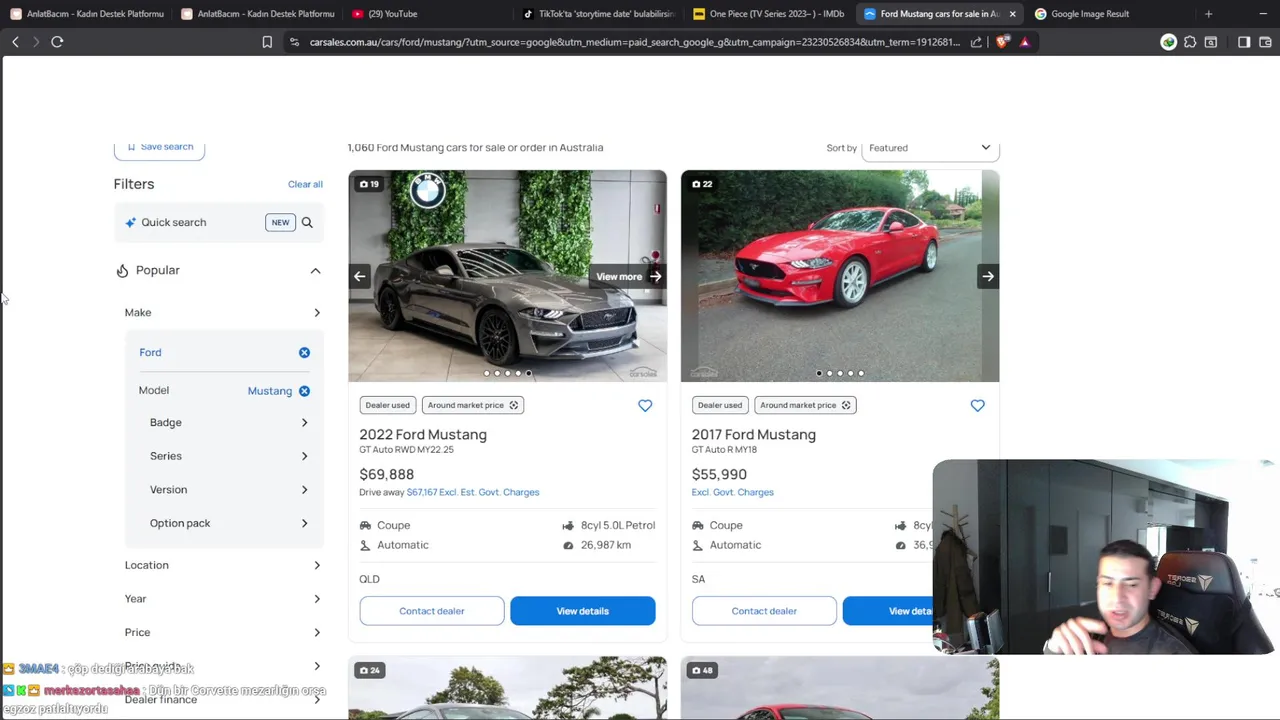This screenshot has height=720, width=1280.
Task: Close the Ford Mustang cars tab
Action: pyautogui.click(x=1012, y=14)
